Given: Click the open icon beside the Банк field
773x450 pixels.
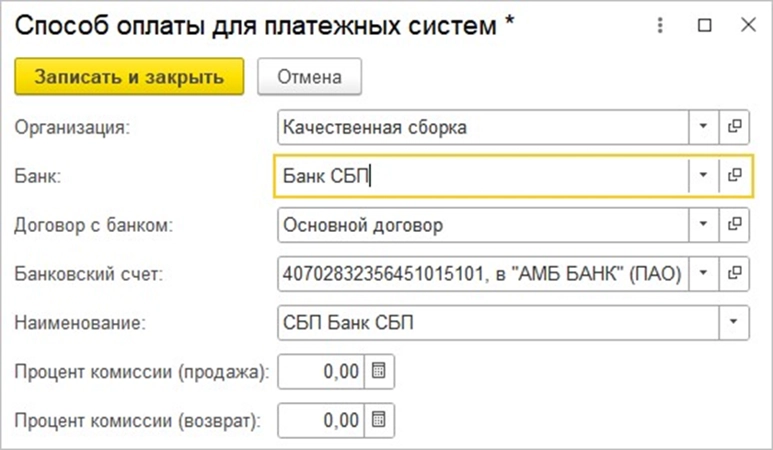Looking at the screenshot, I should coord(734,175).
